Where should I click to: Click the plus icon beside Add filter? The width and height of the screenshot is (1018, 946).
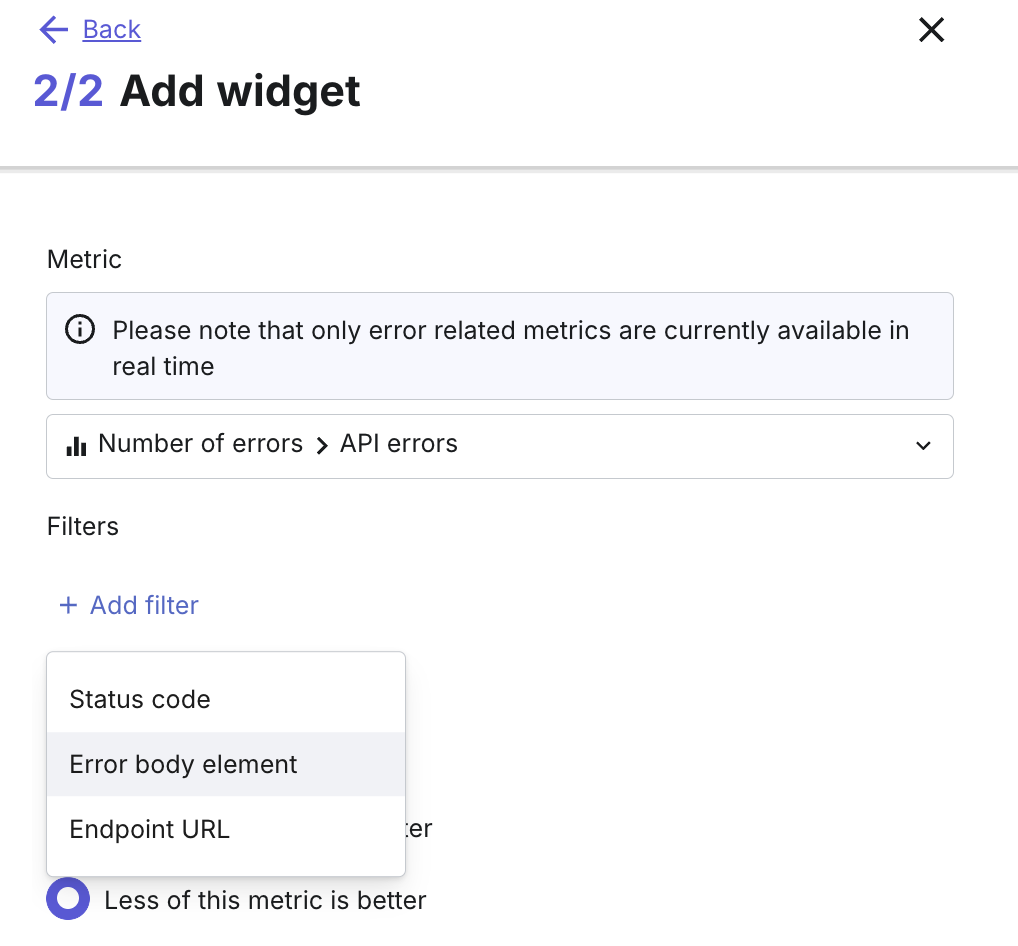68,605
